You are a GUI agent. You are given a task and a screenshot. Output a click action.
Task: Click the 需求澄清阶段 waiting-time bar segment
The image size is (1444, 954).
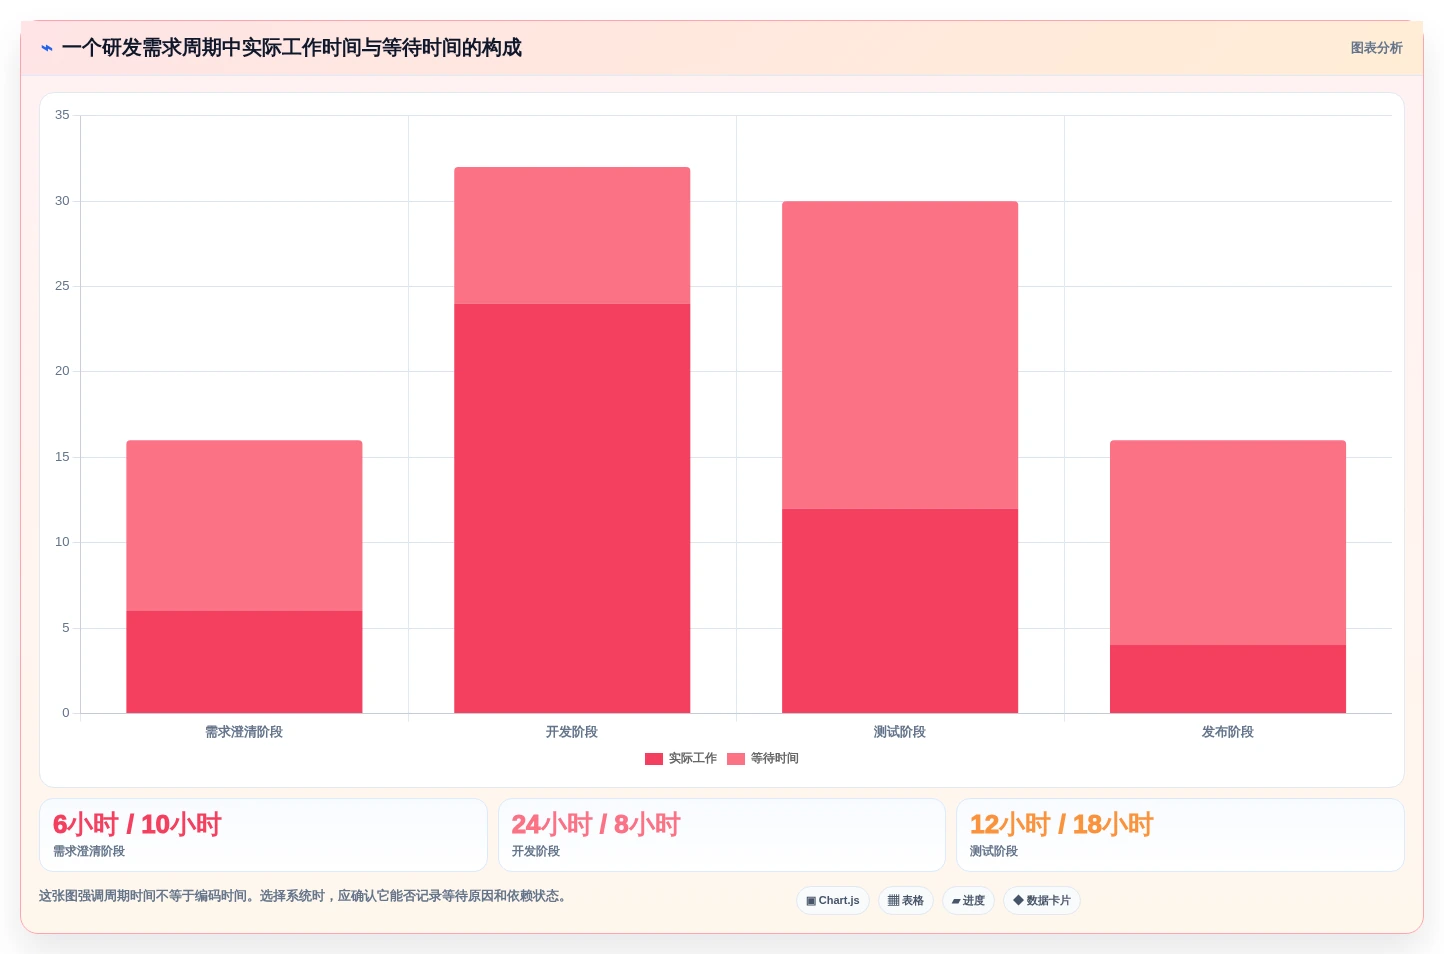[244, 525]
